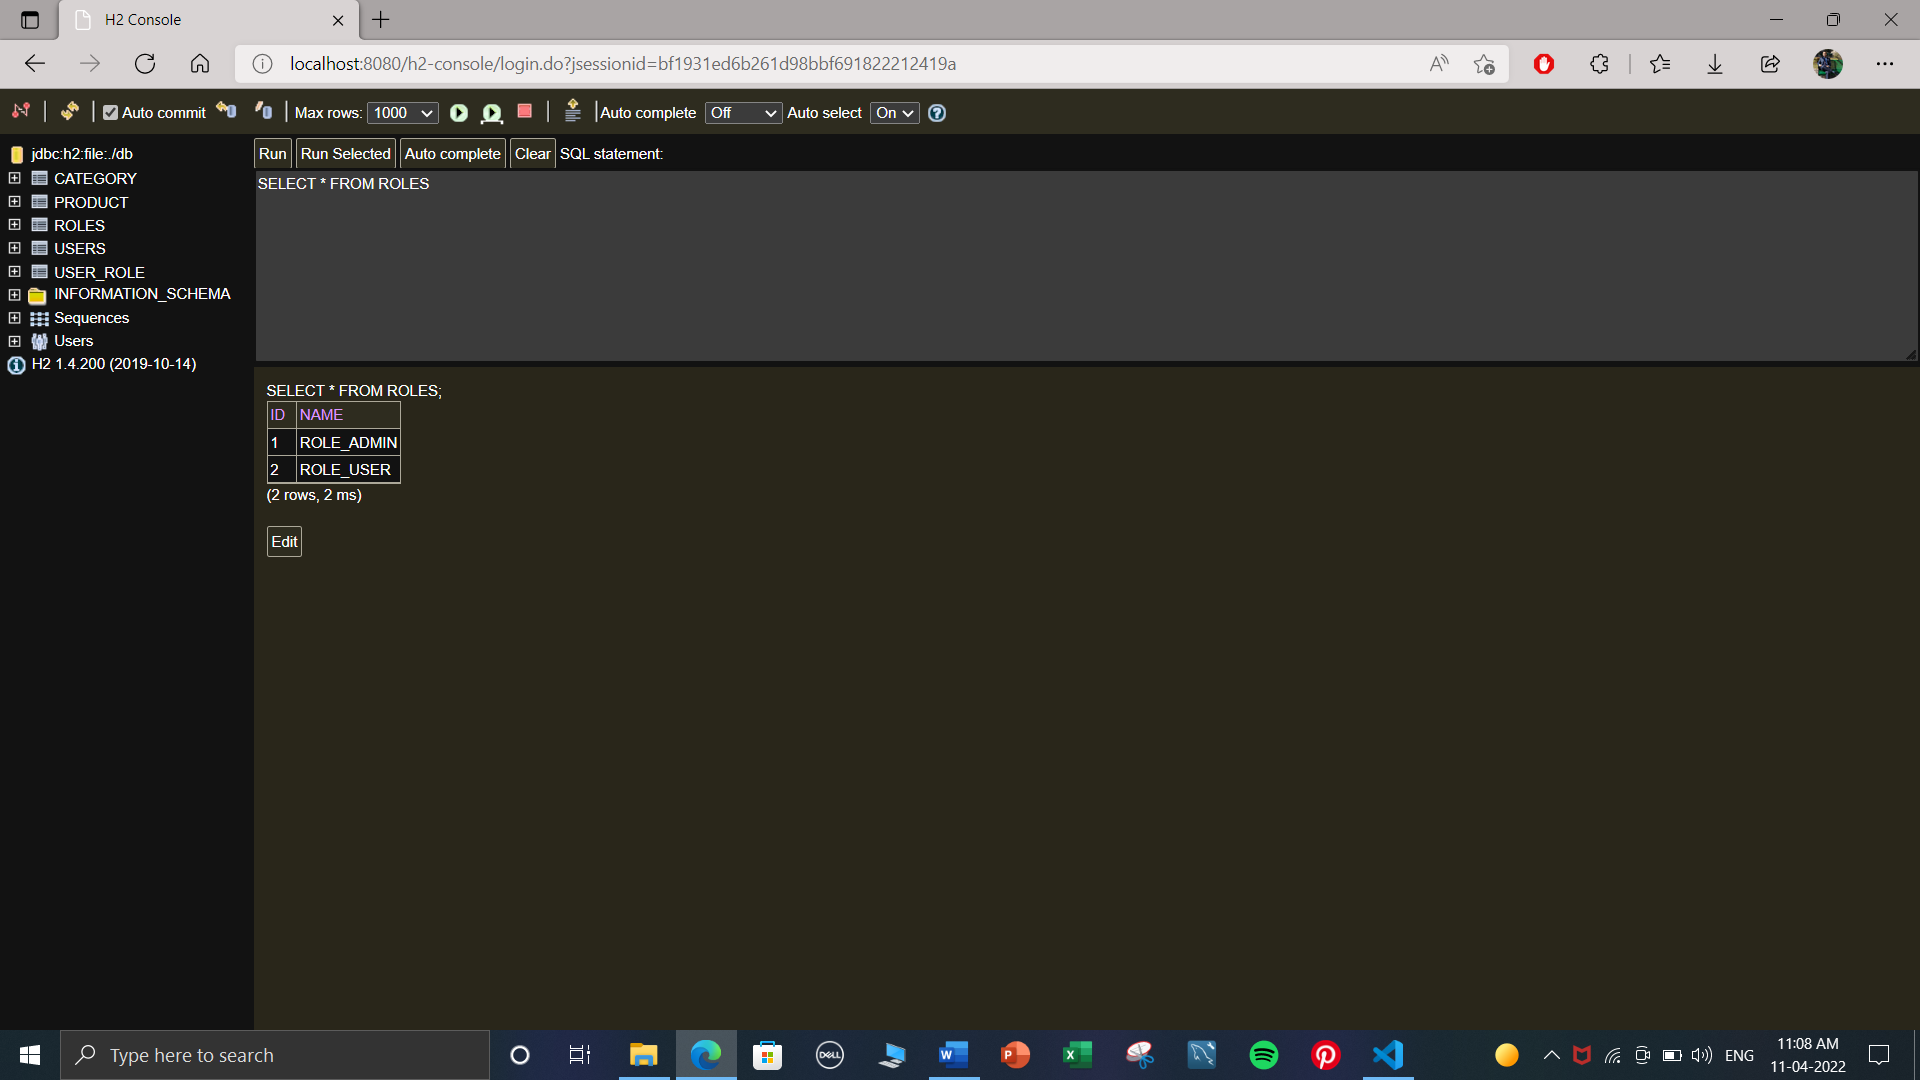This screenshot has height=1080, width=1920.
Task: Click the Commit icon
Action: [x=263, y=111]
